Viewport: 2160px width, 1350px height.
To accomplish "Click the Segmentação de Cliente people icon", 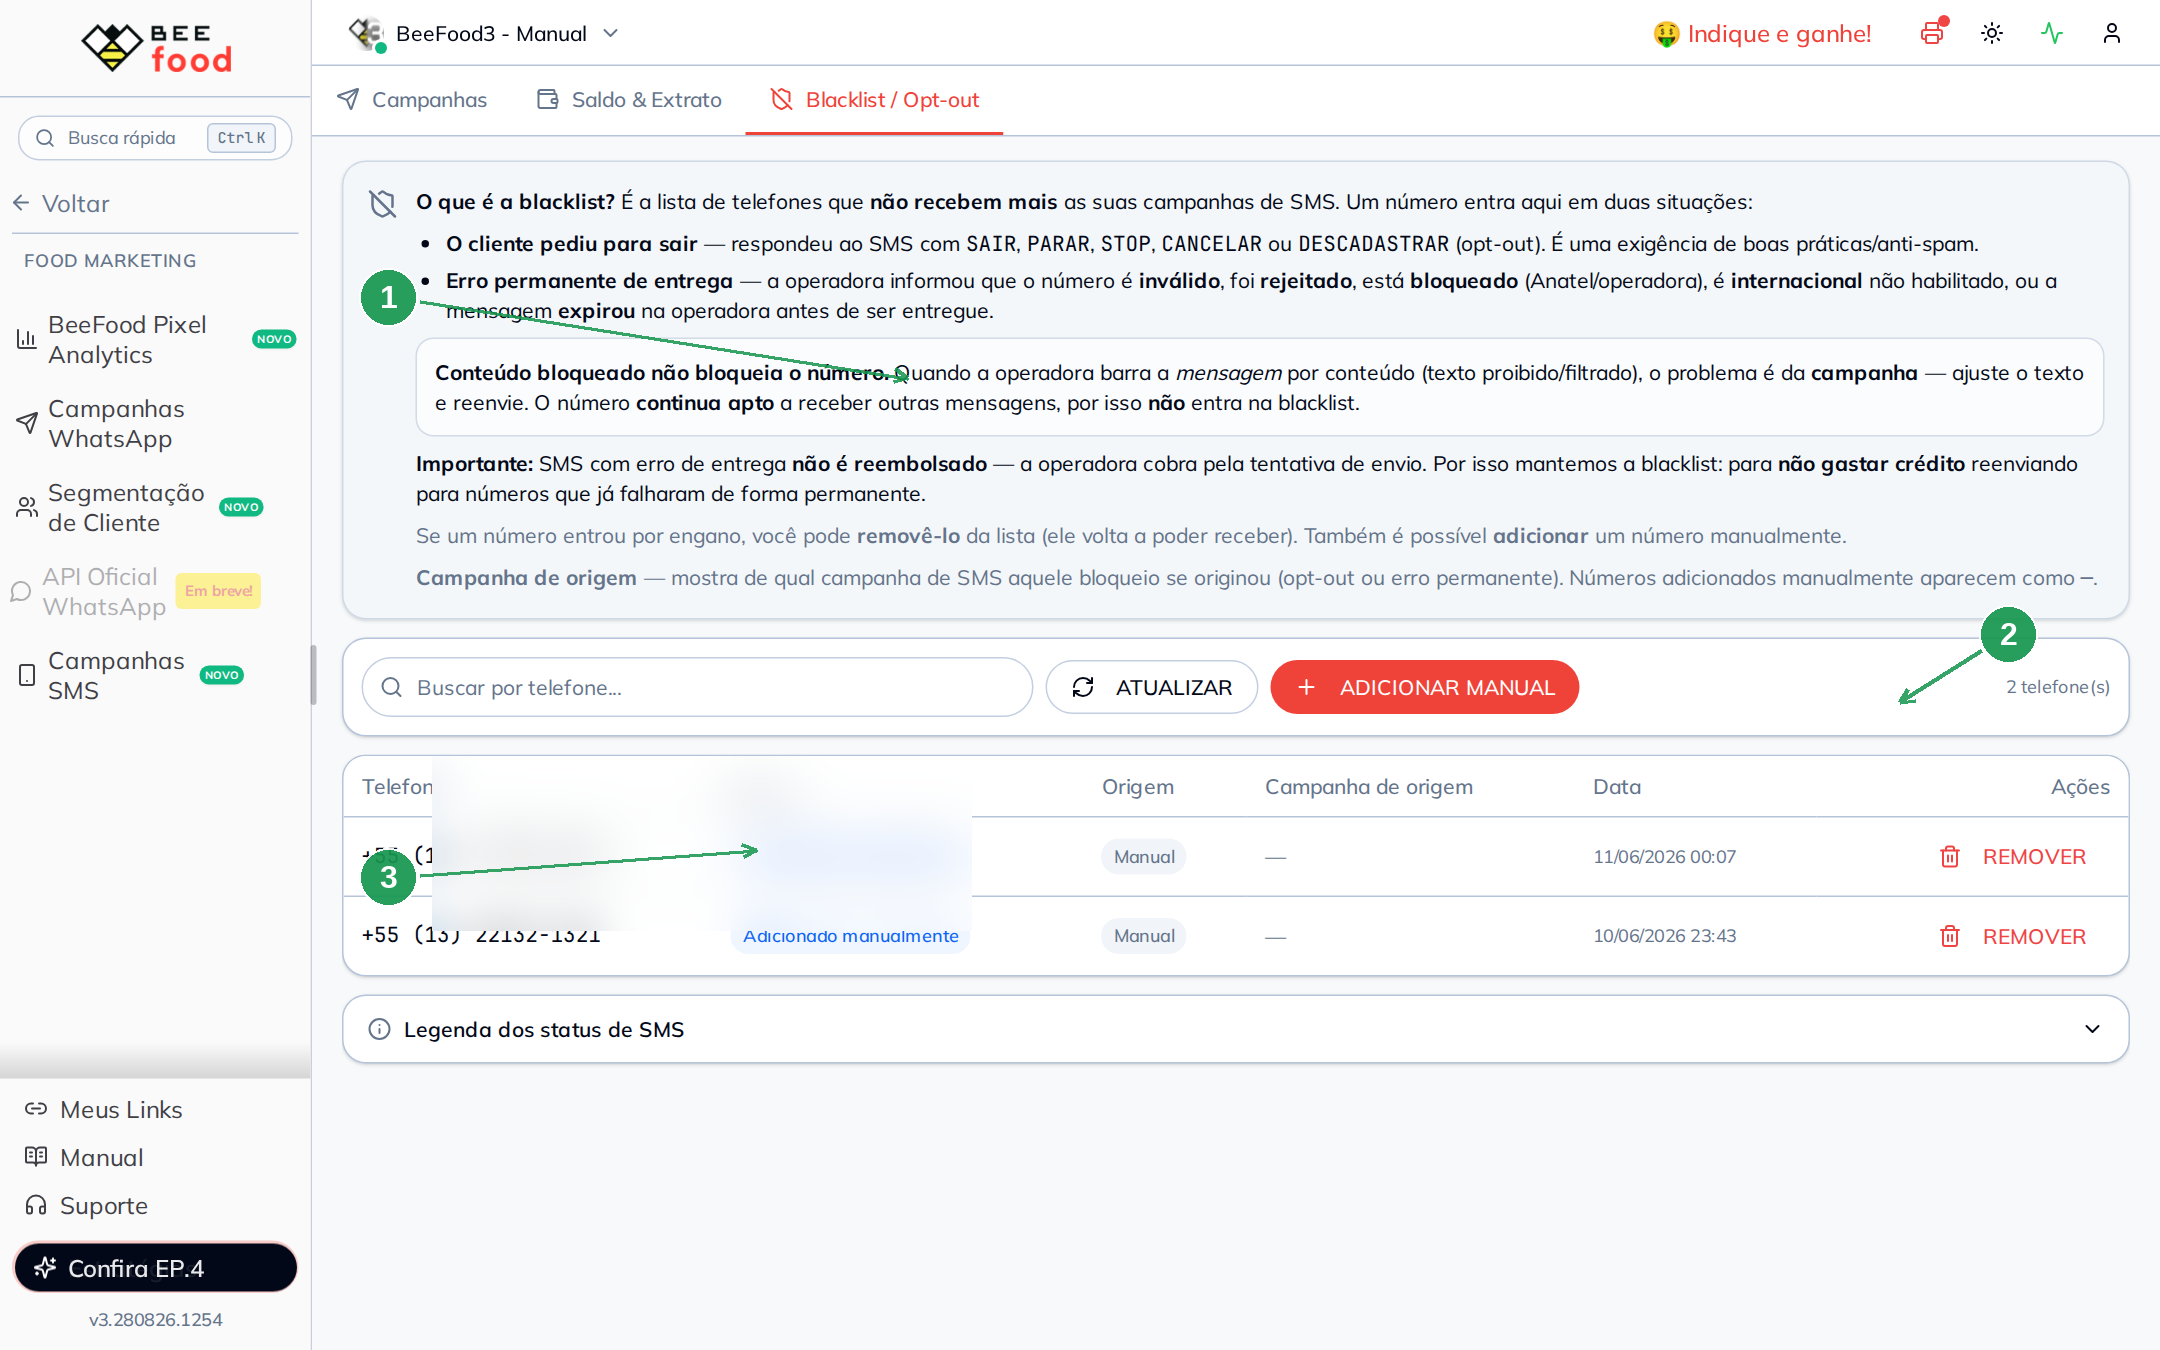I will coord(27,507).
